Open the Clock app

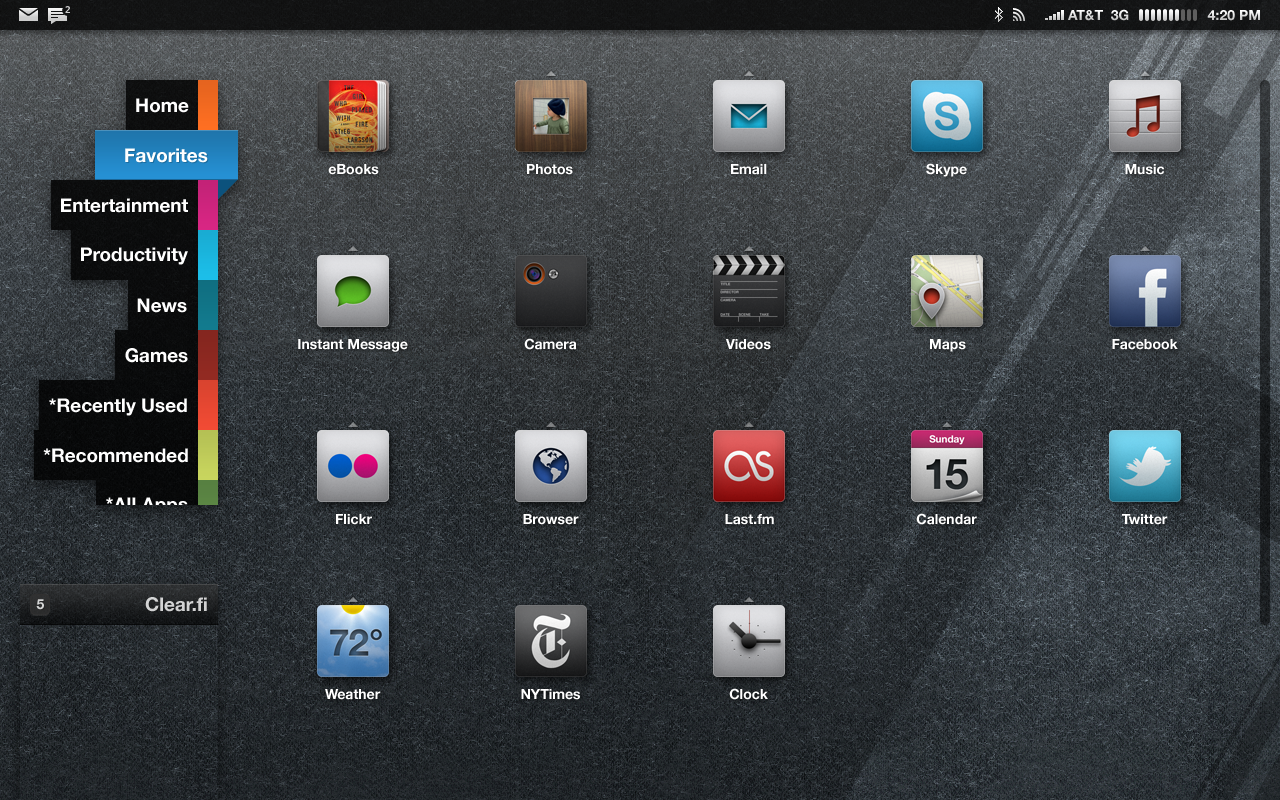(749, 641)
